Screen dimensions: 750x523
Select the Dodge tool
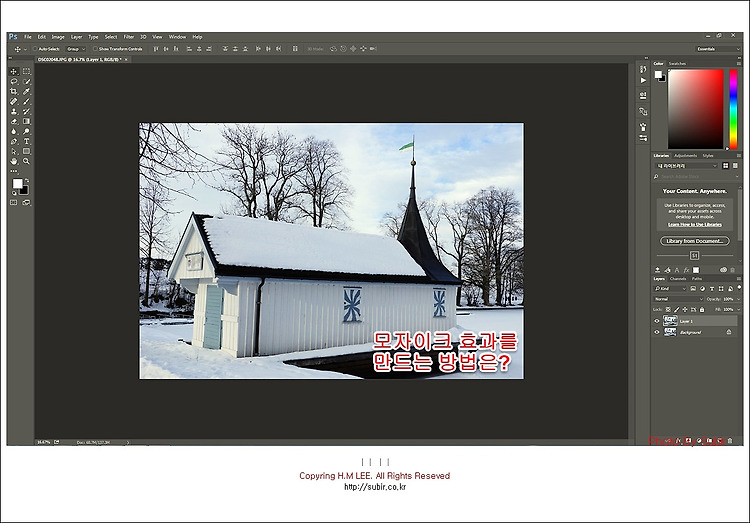click(x=26, y=132)
